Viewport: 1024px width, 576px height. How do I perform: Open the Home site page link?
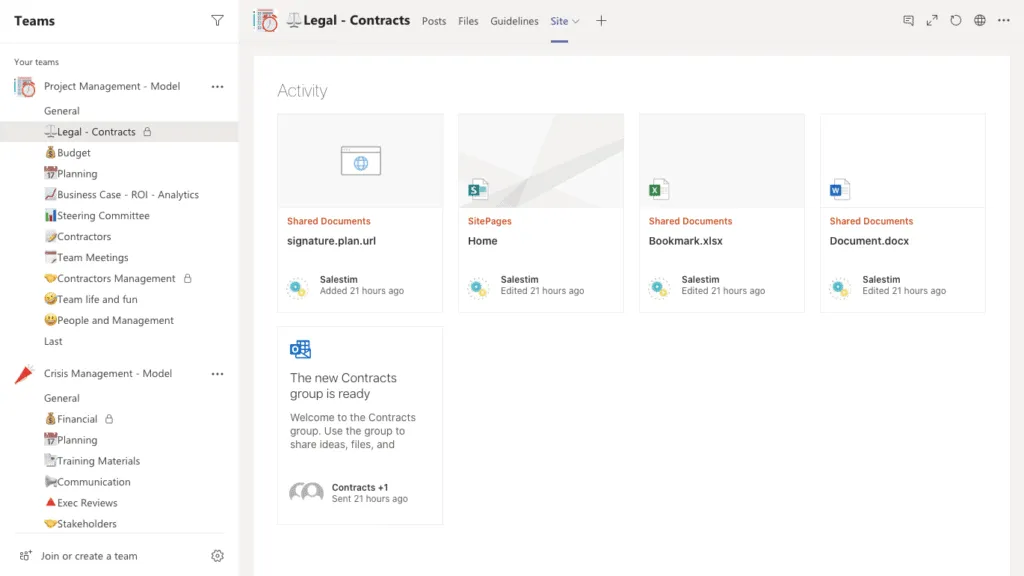point(483,241)
